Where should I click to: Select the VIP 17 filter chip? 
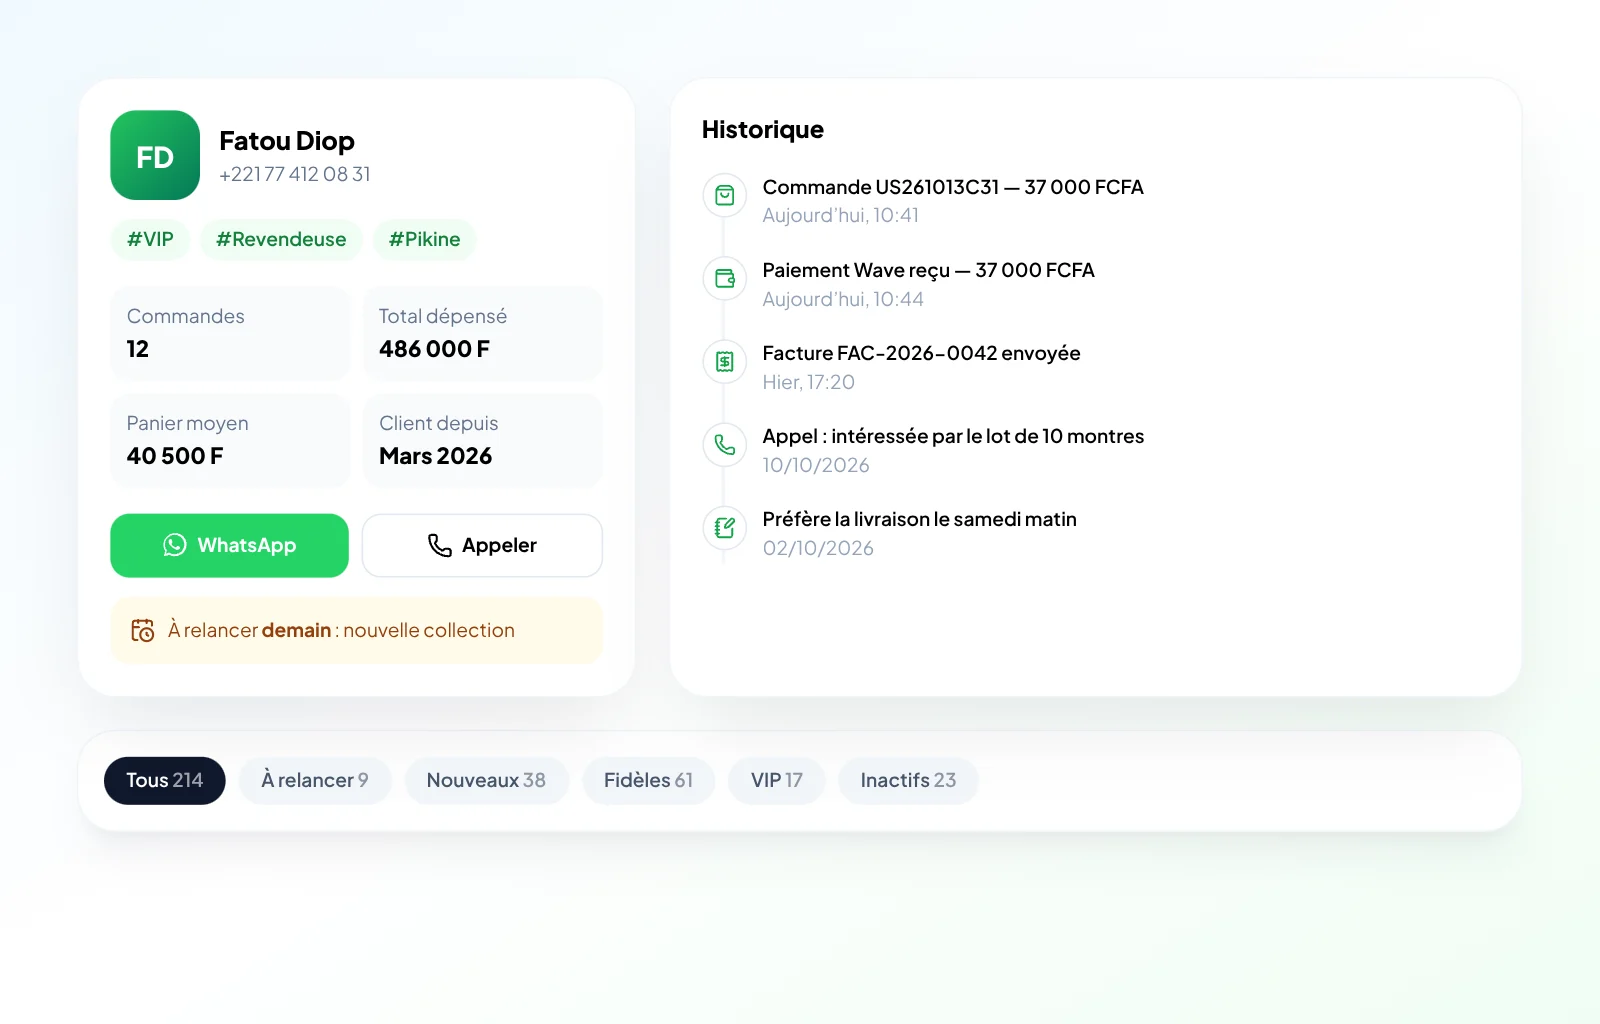click(777, 780)
